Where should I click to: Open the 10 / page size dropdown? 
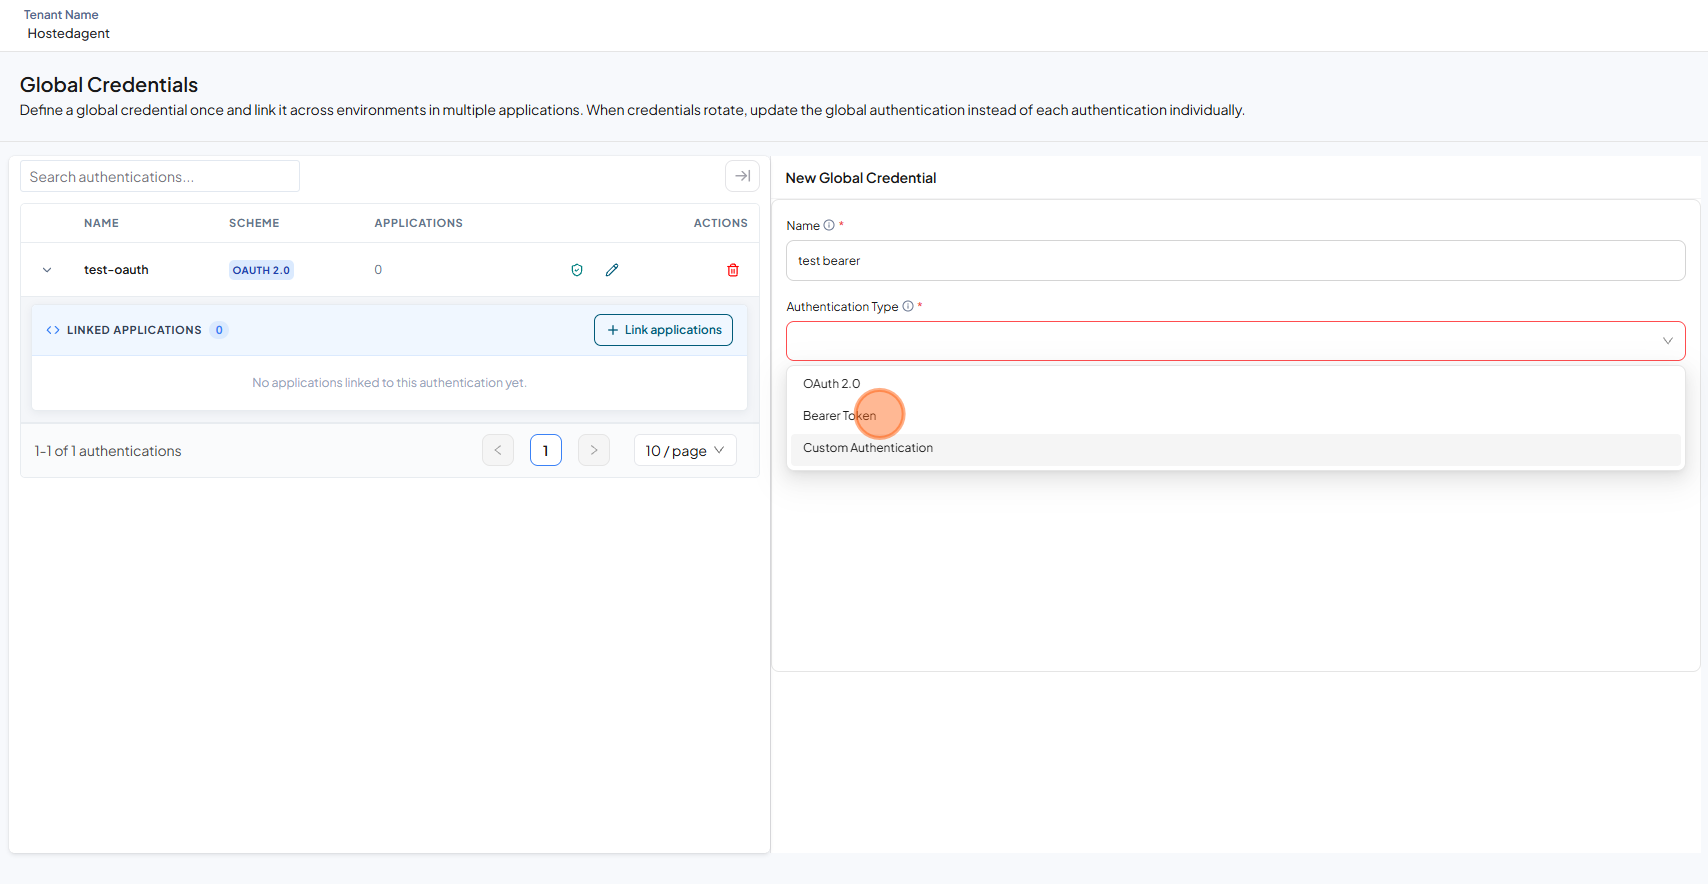coord(685,450)
